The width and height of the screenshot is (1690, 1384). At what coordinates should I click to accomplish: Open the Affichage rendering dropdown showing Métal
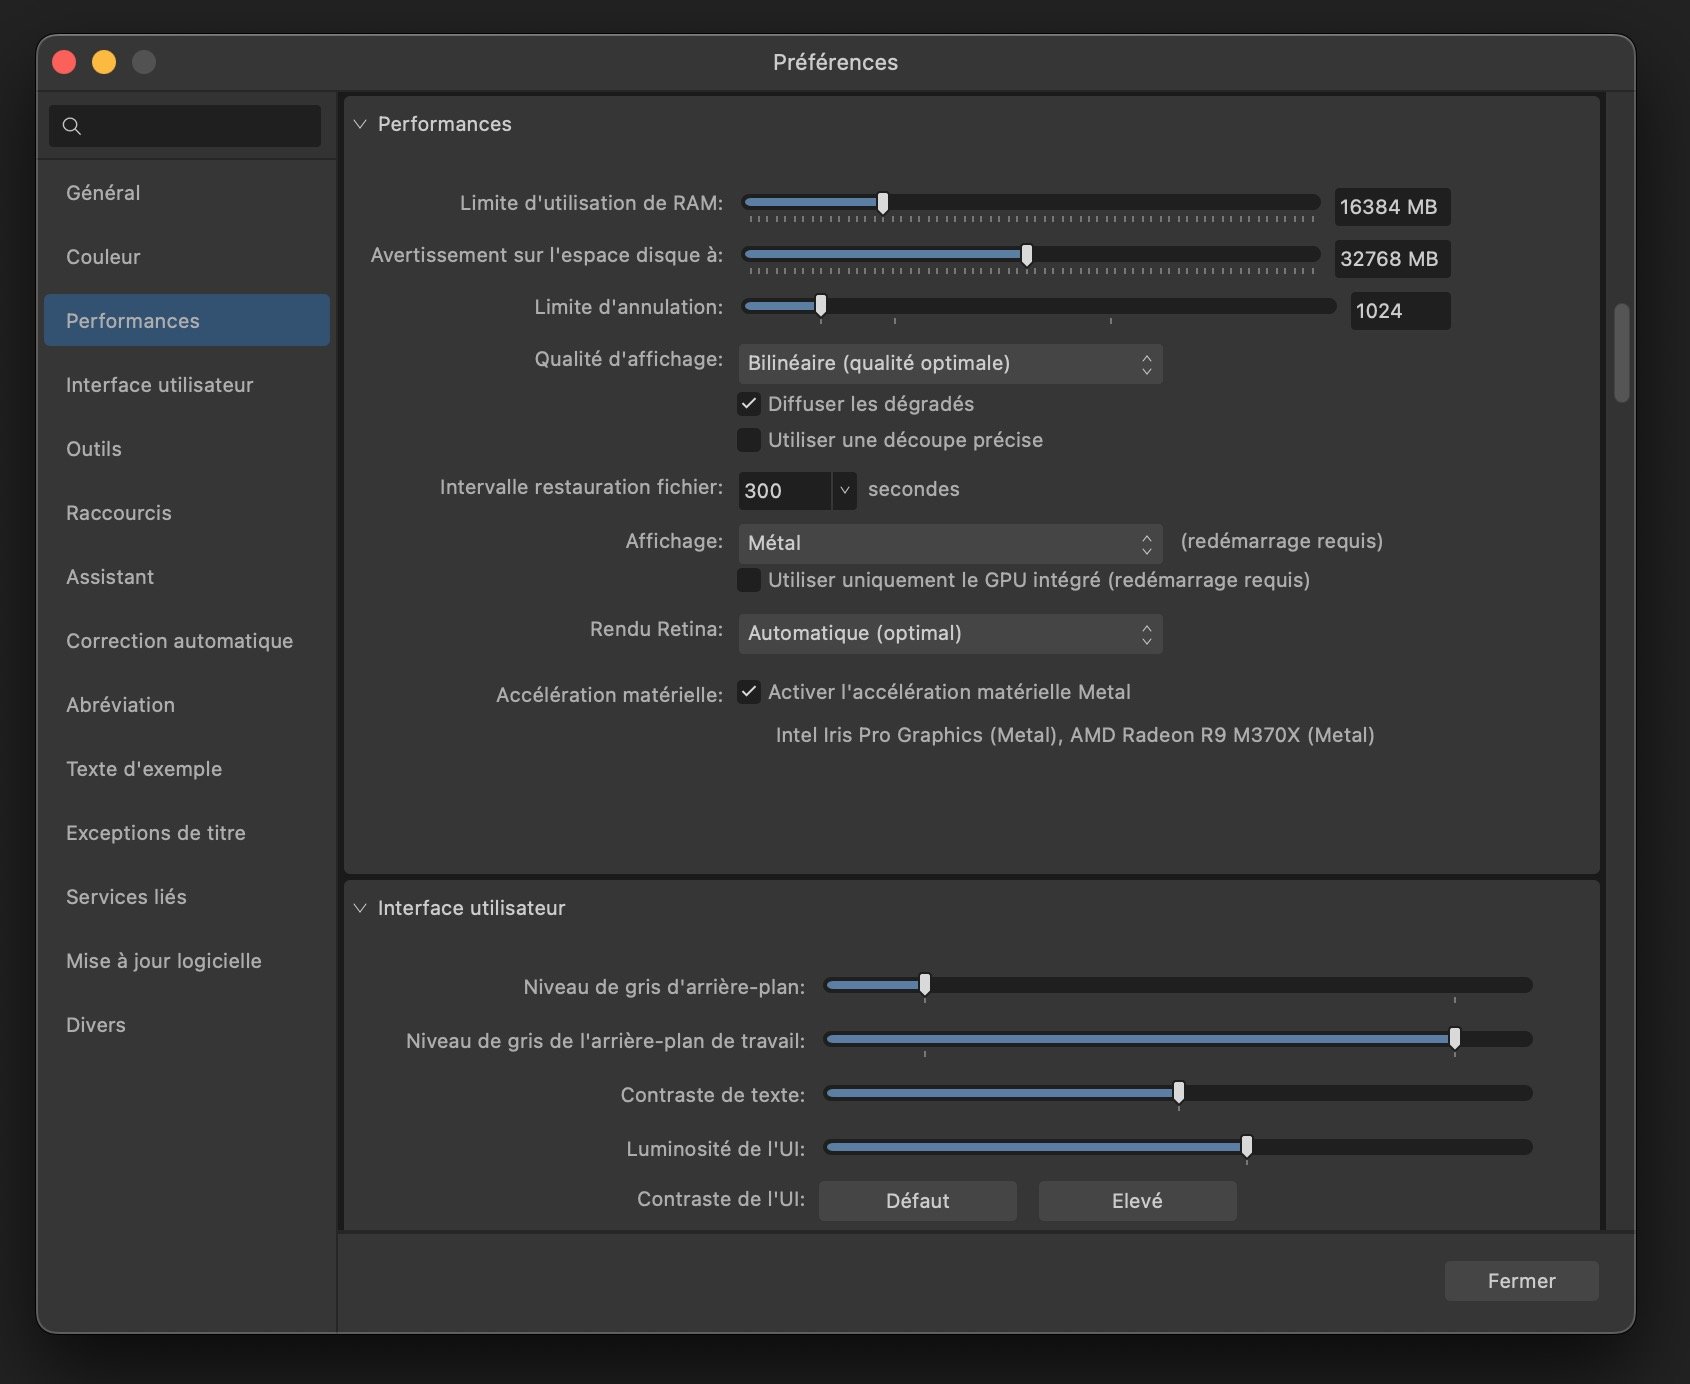[948, 543]
